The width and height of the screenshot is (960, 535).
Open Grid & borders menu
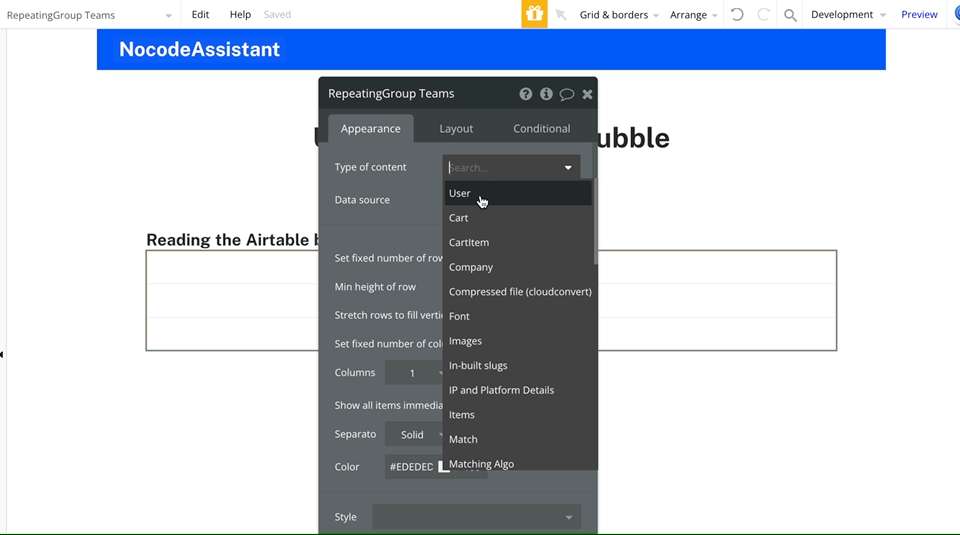(618, 15)
